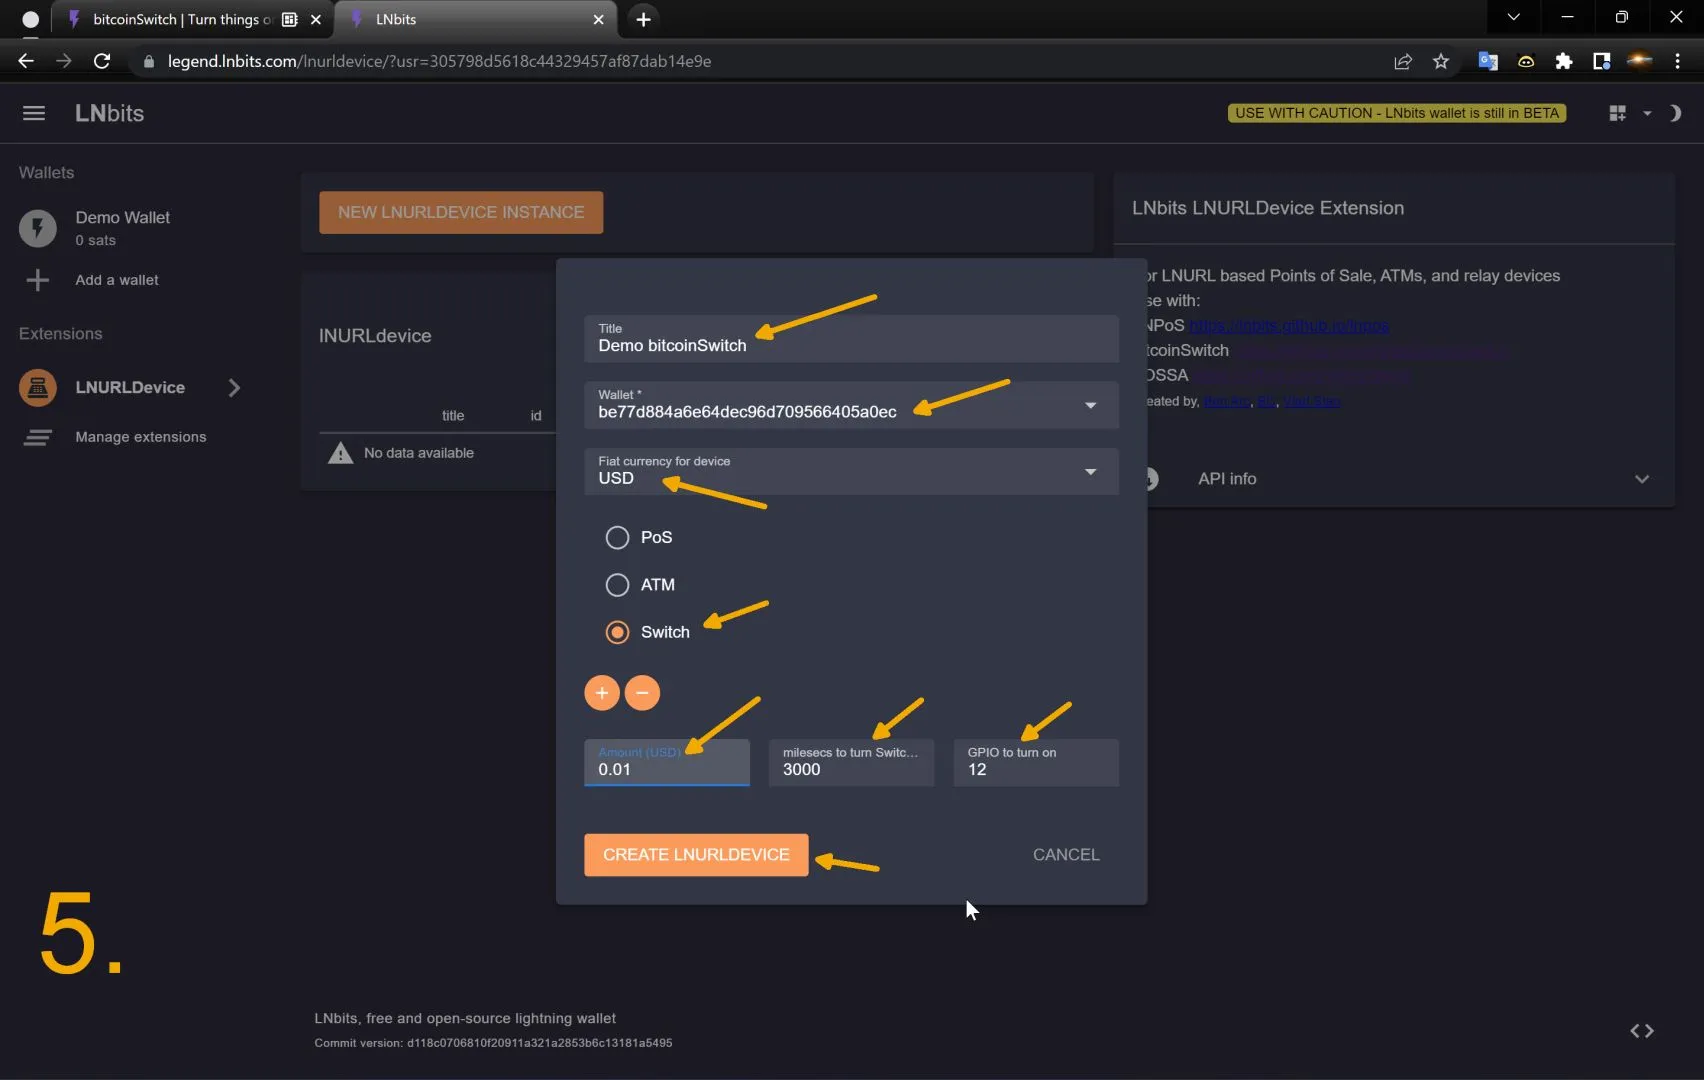The height and width of the screenshot is (1080, 1704).
Task: Select the Switch radio button
Action: 617,632
